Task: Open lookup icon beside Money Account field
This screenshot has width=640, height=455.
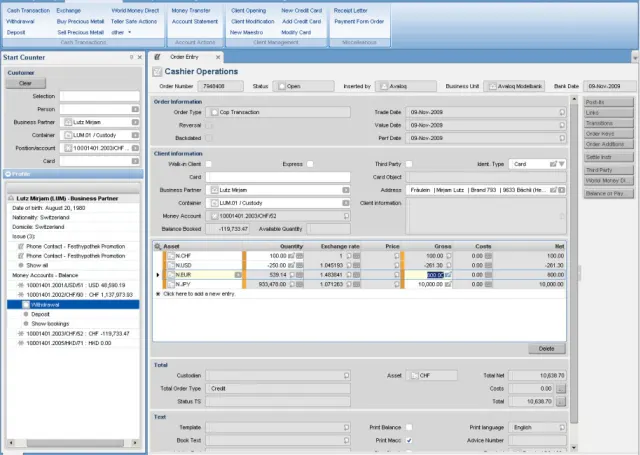Action: pos(347,214)
